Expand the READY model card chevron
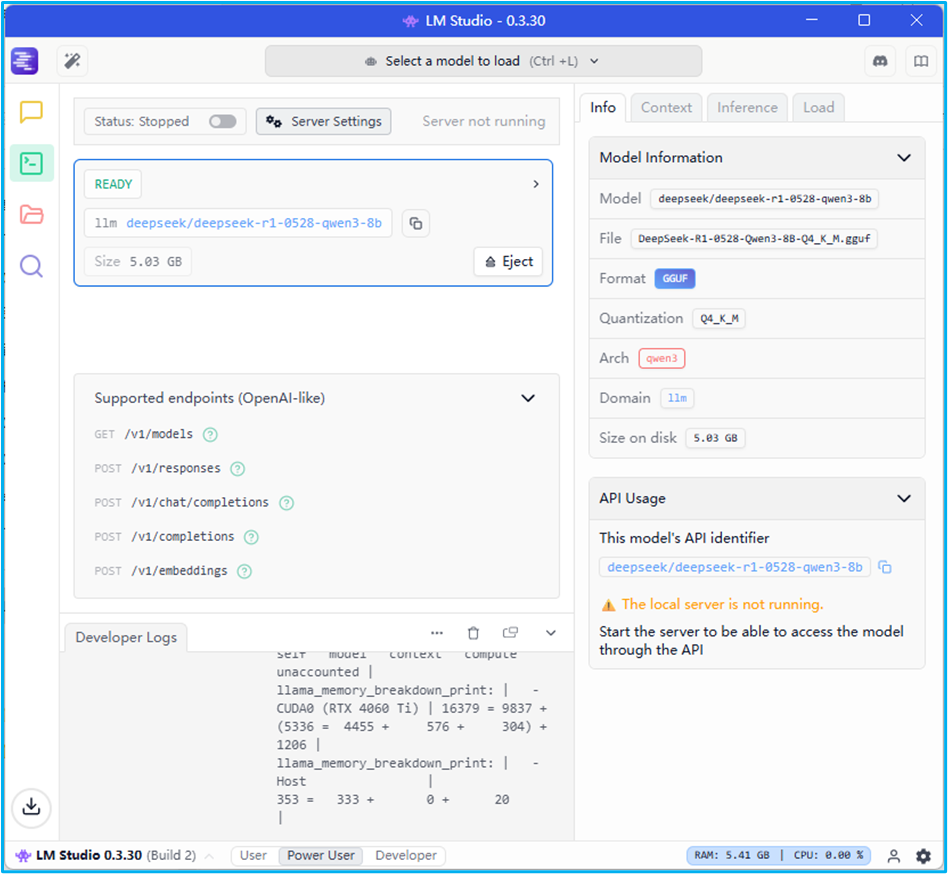 (x=536, y=184)
